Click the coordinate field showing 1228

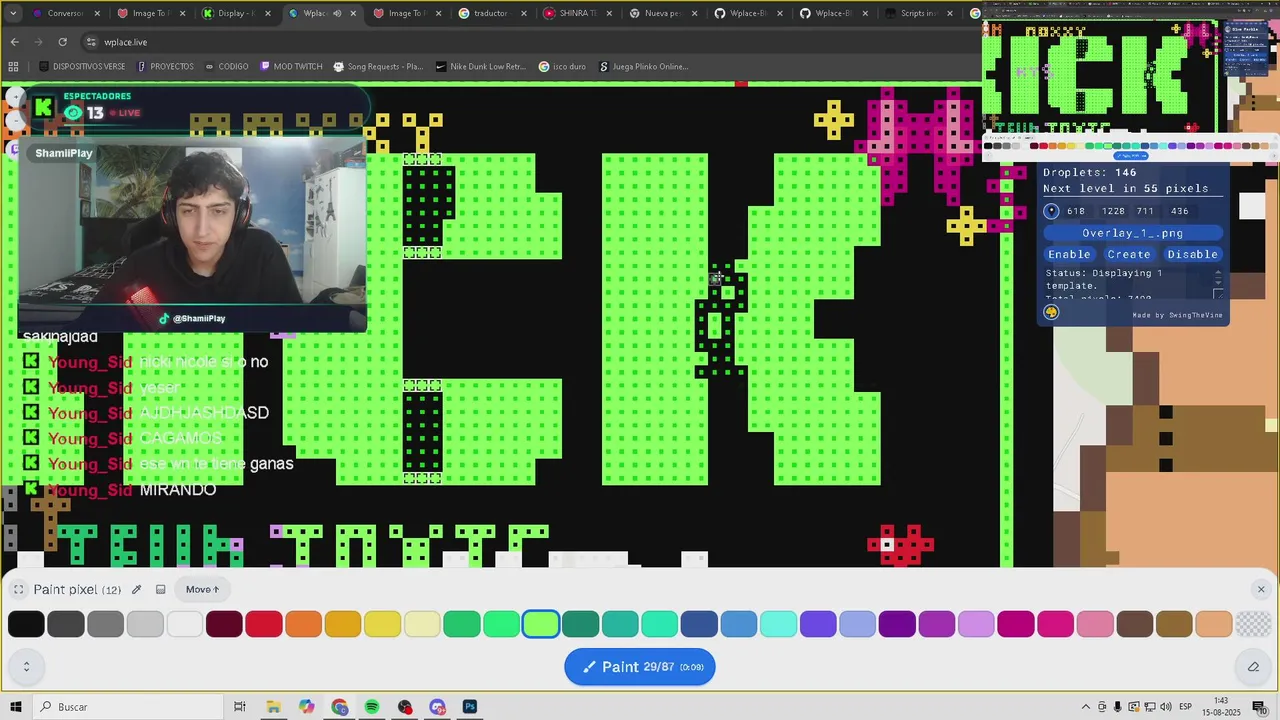[1114, 211]
